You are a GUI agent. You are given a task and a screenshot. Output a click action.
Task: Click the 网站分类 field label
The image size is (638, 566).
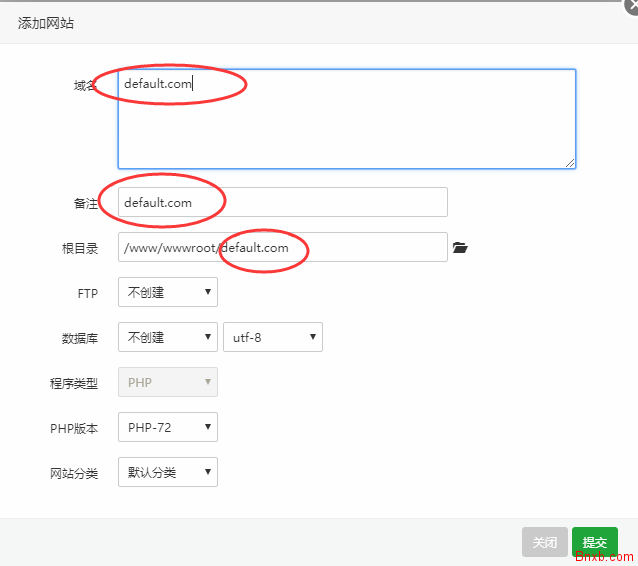pyautogui.click(x=74, y=473)
